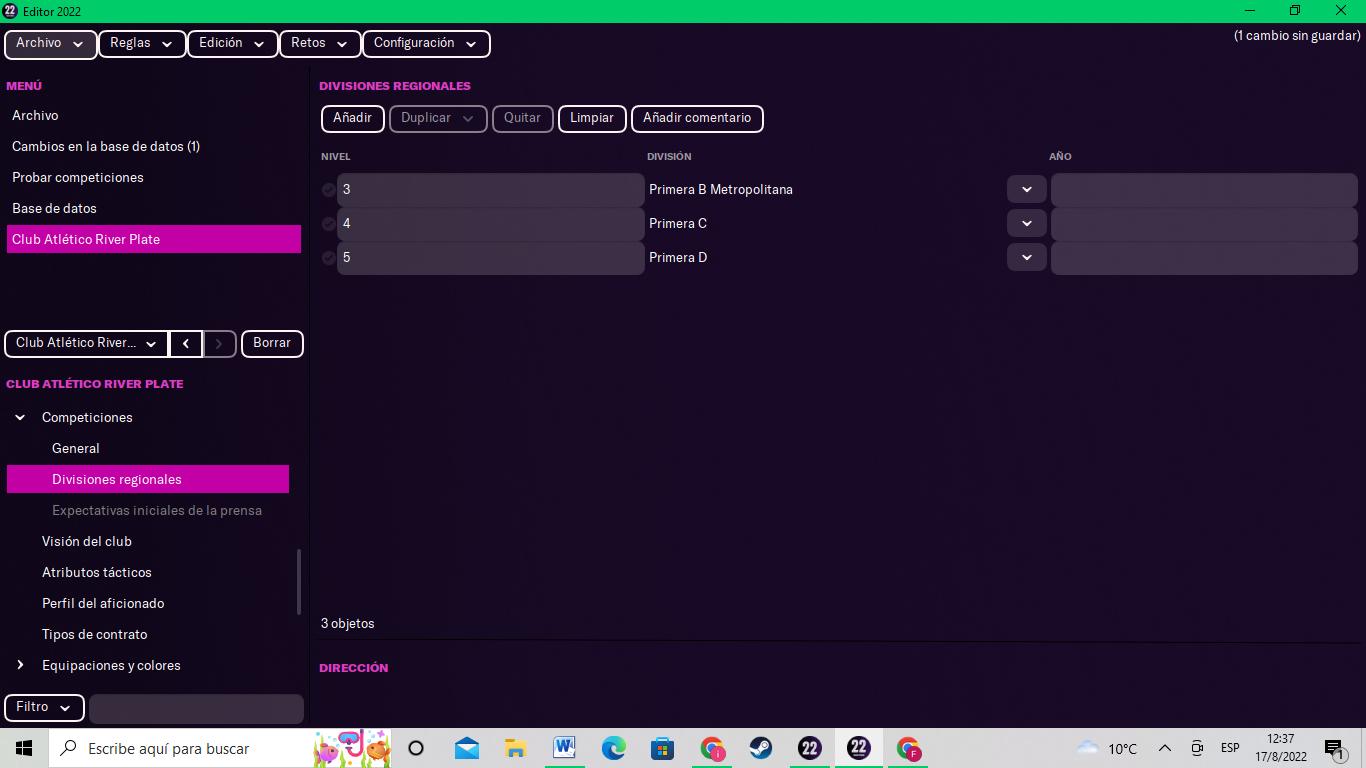
Task: Collapse the Competiciones tree section
Action: pyautogui.click(x=20, y=418)
